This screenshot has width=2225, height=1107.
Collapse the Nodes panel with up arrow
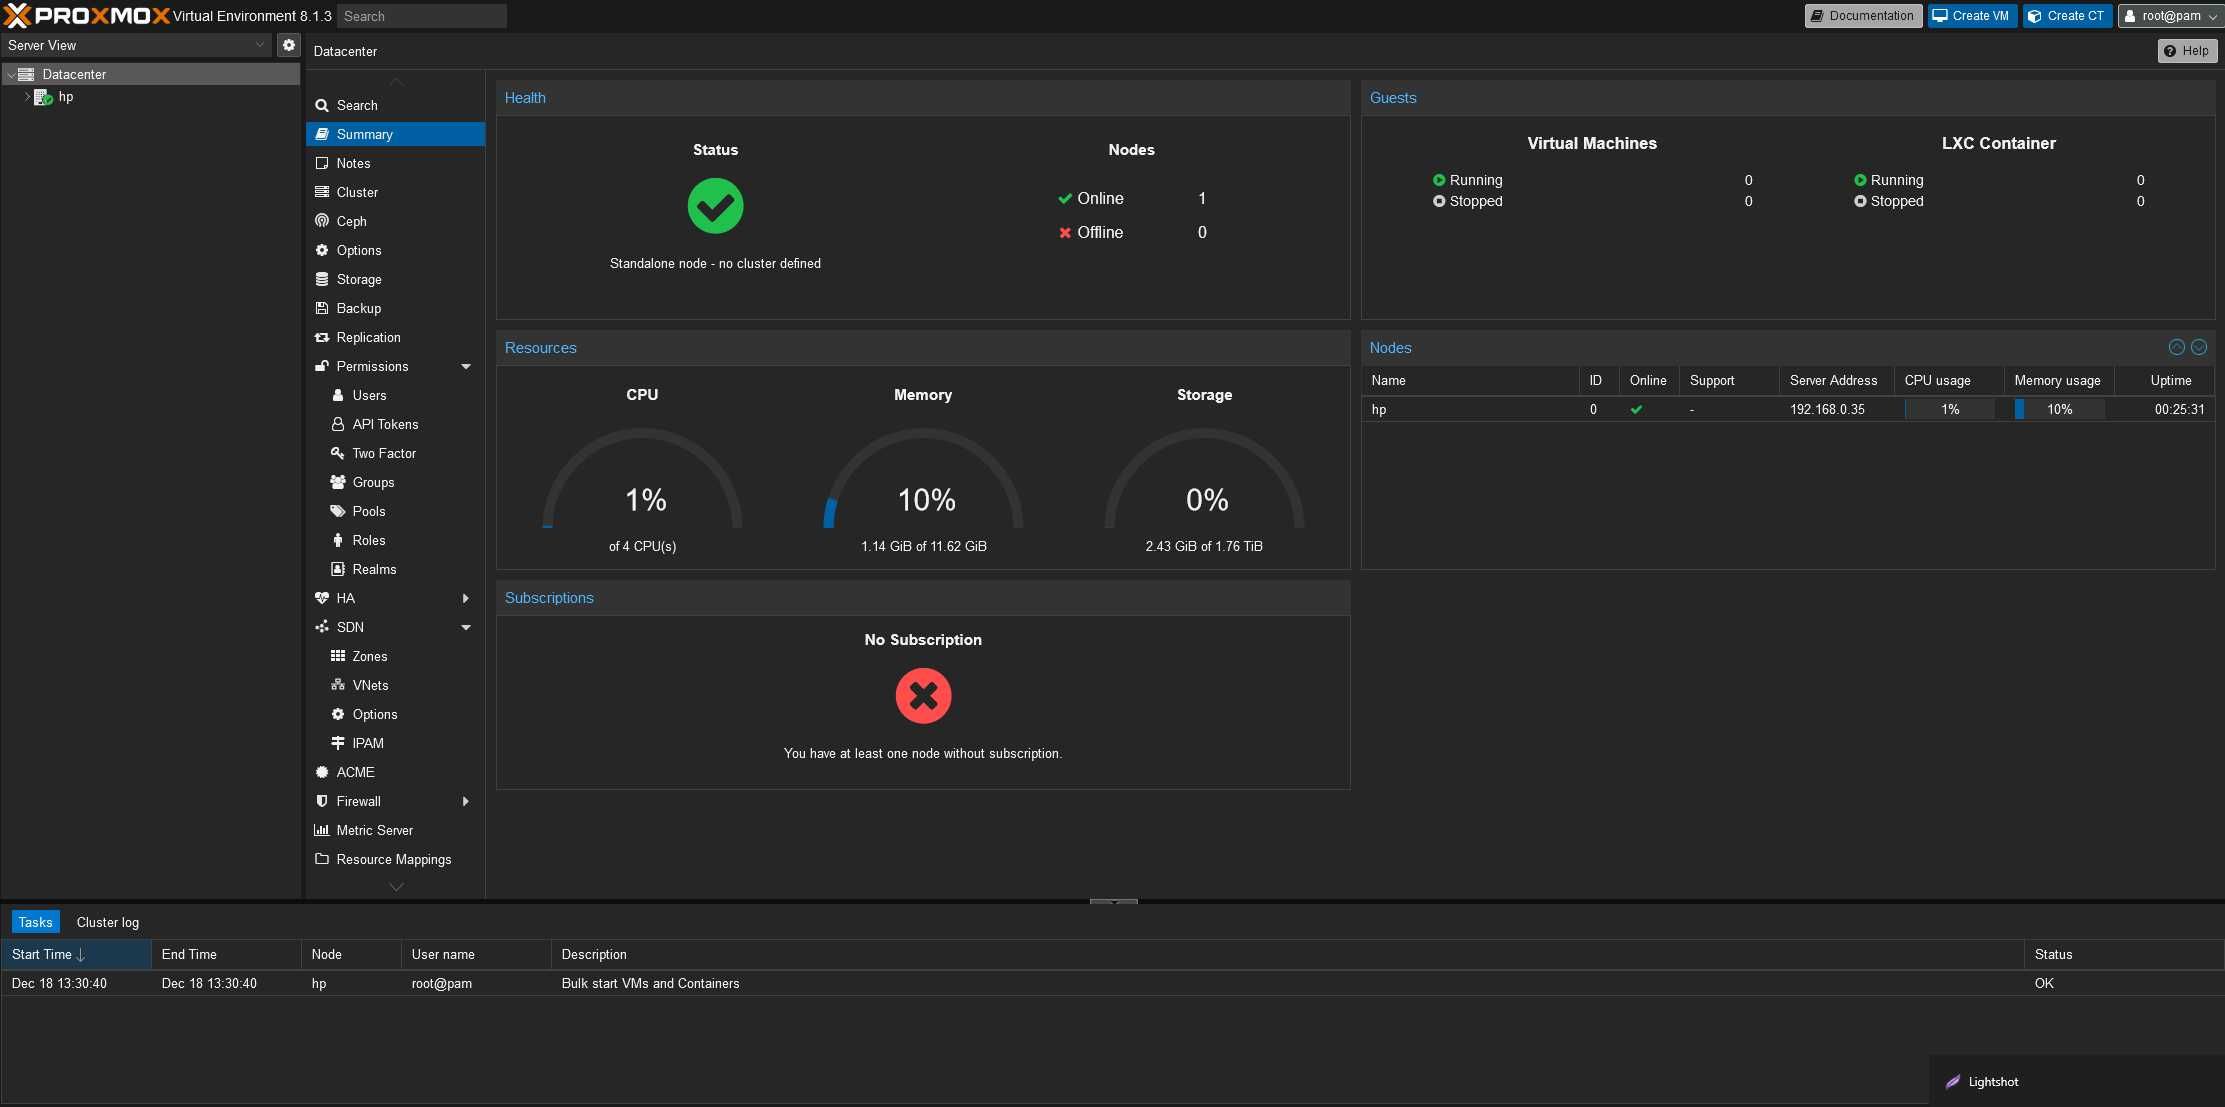[2177, 347]
